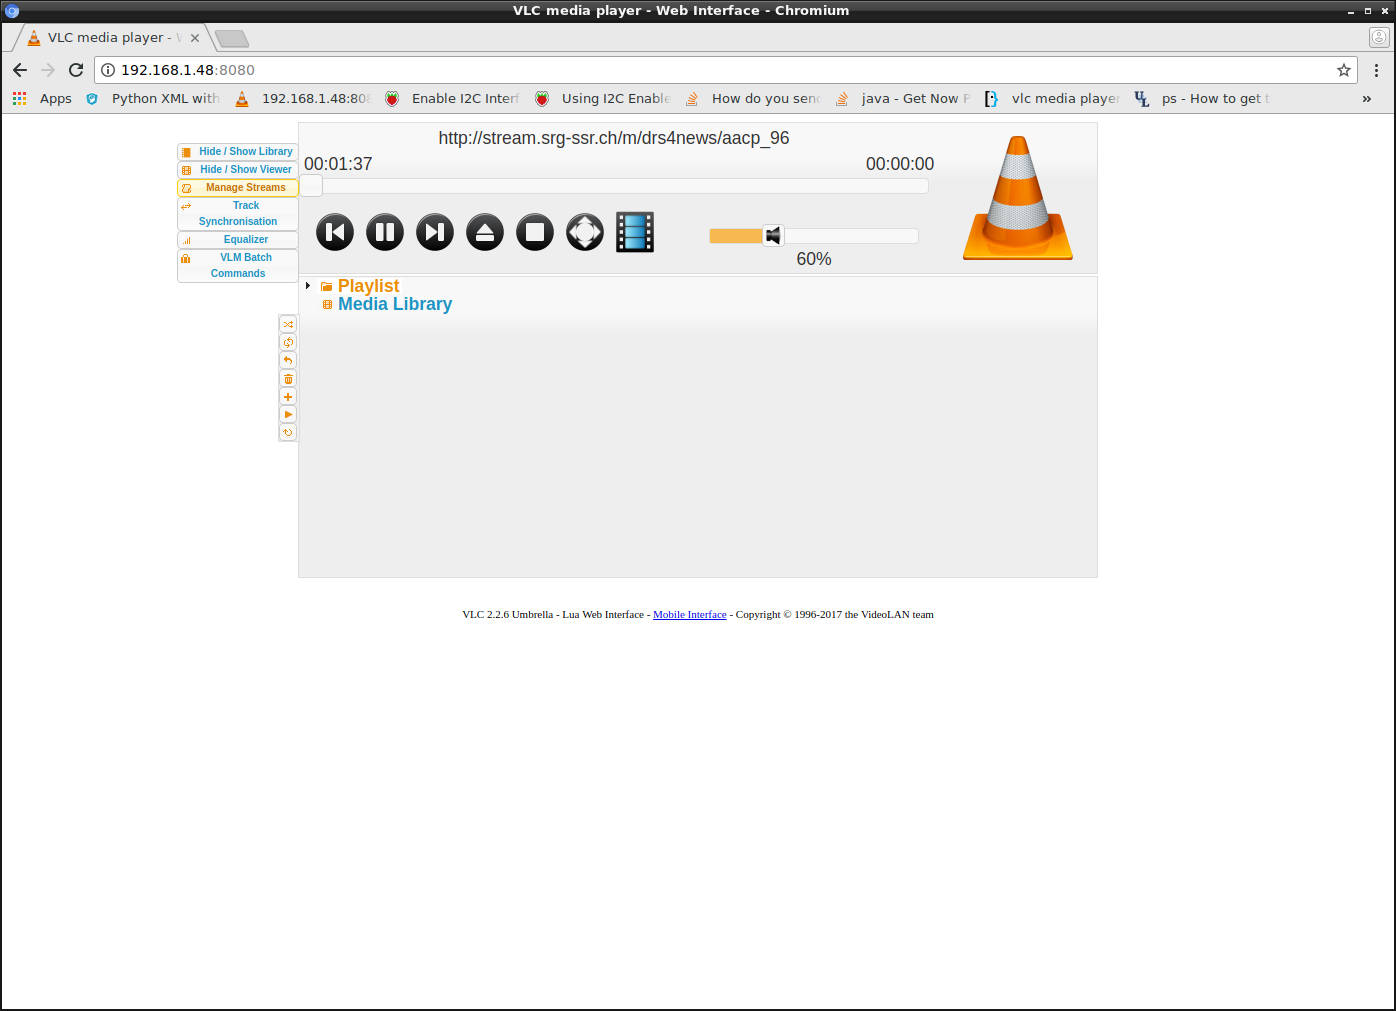The height and width of the screenshot is (1011, 1396).
Task: Click the eject/open media button
Action: pos(485,233)
